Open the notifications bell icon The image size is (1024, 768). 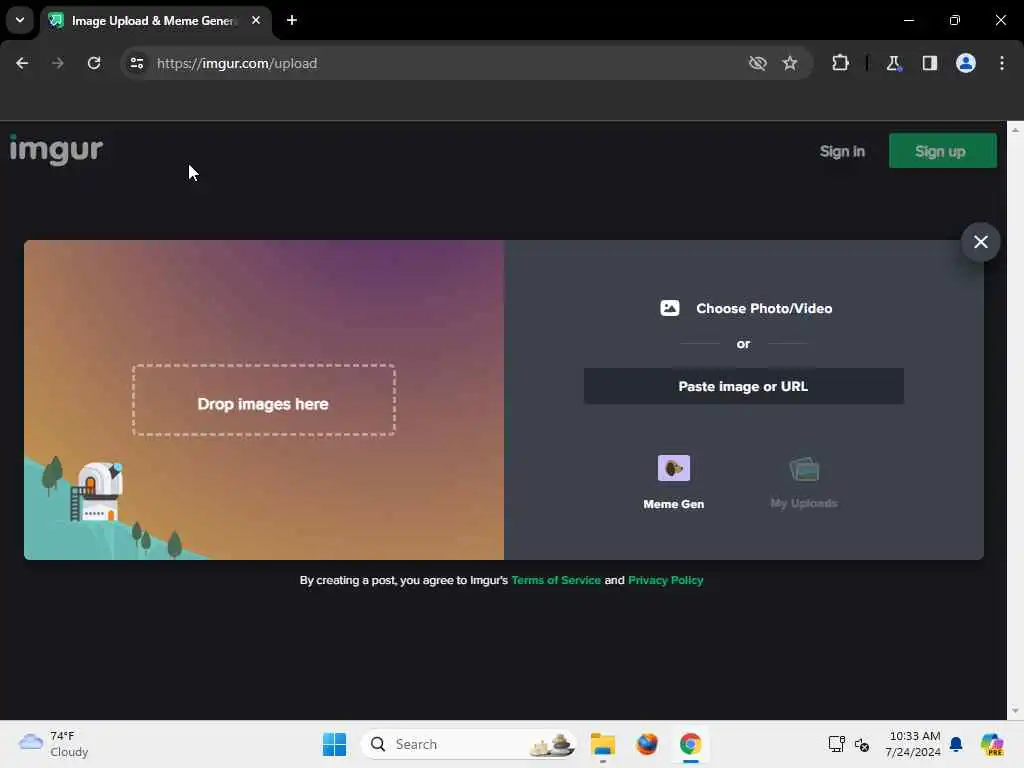(956, 744)
